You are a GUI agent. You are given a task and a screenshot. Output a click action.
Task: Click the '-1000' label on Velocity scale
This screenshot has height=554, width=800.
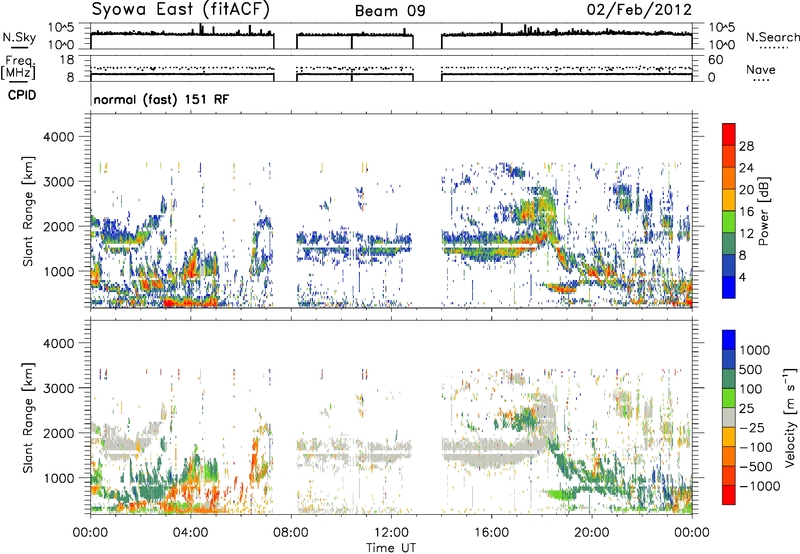(x=759, y=486)
